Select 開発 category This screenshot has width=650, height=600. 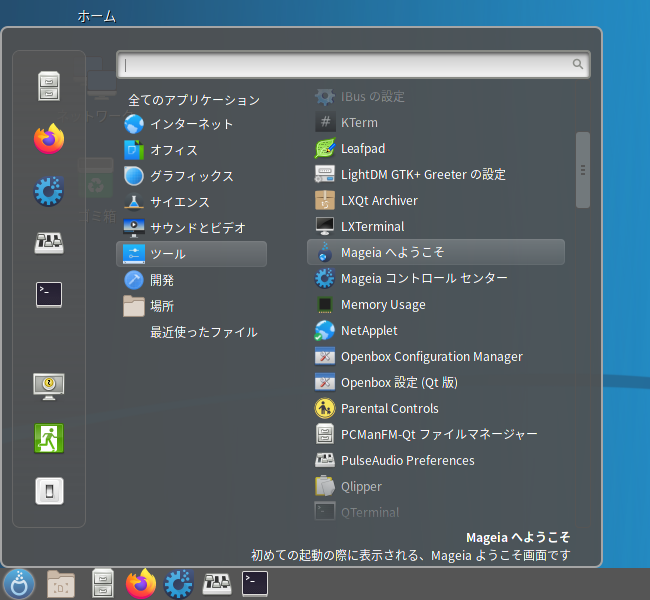[x=192, y=280]
